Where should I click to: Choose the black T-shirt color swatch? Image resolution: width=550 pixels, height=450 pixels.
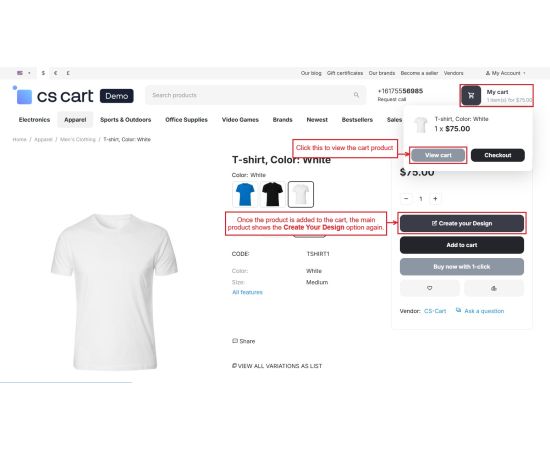273,194
